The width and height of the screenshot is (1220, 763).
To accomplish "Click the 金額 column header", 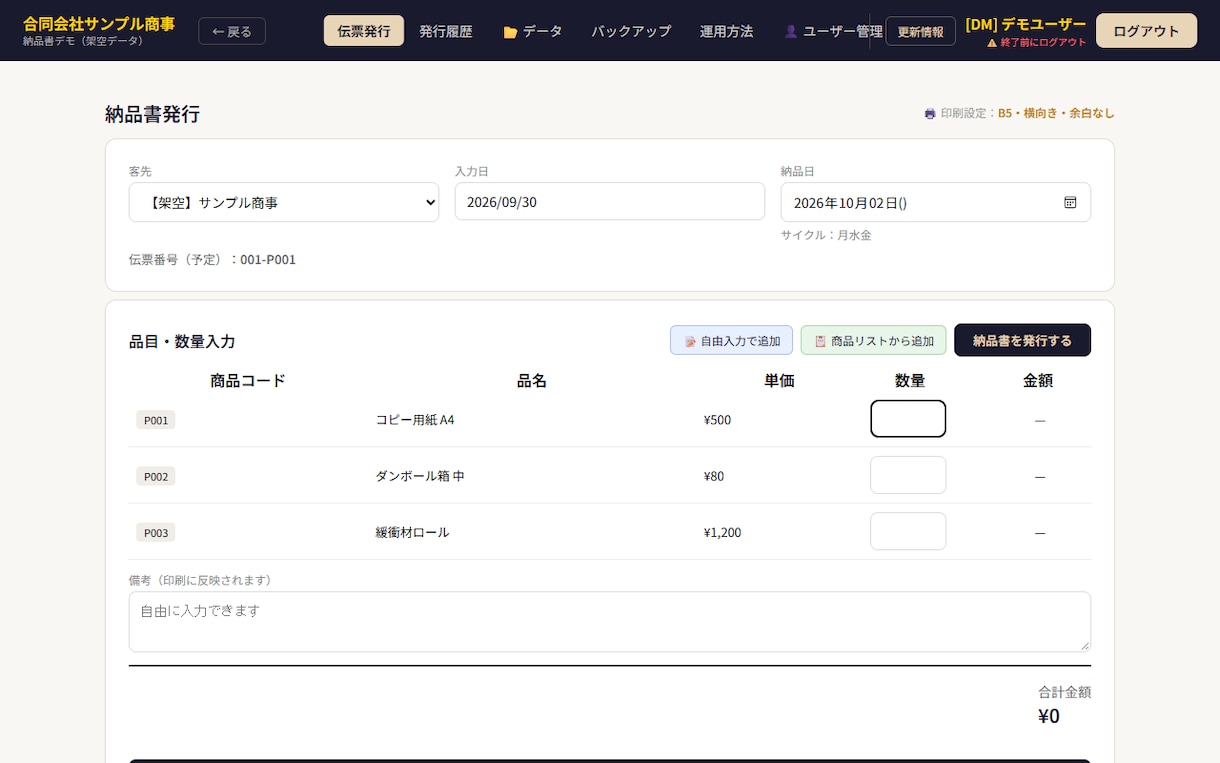I will [1038, 380].
